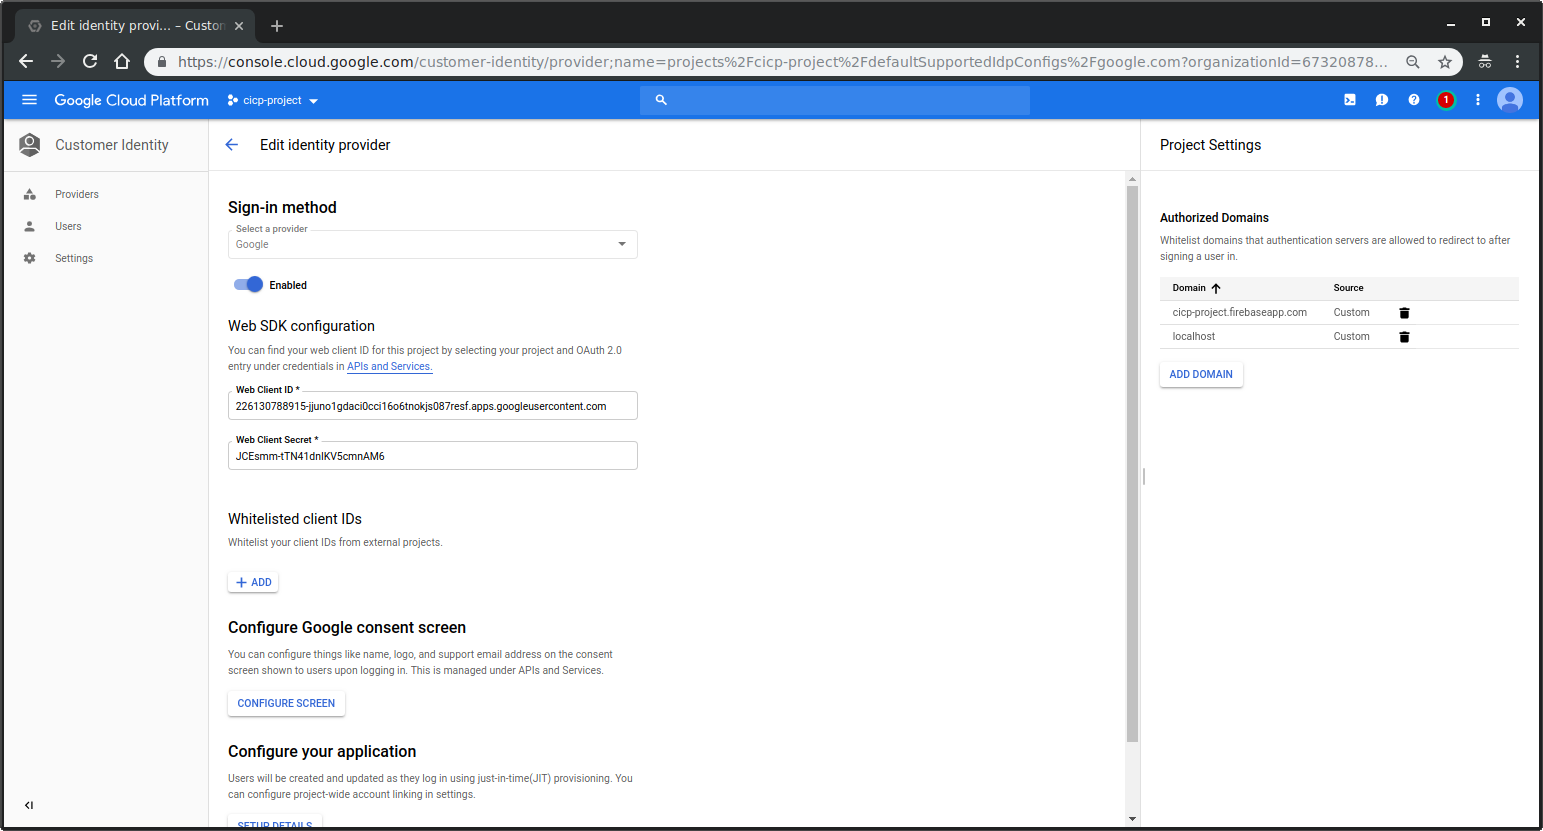
Task: Open the Select a provider dropdown
Action: [x=433, y=244]
